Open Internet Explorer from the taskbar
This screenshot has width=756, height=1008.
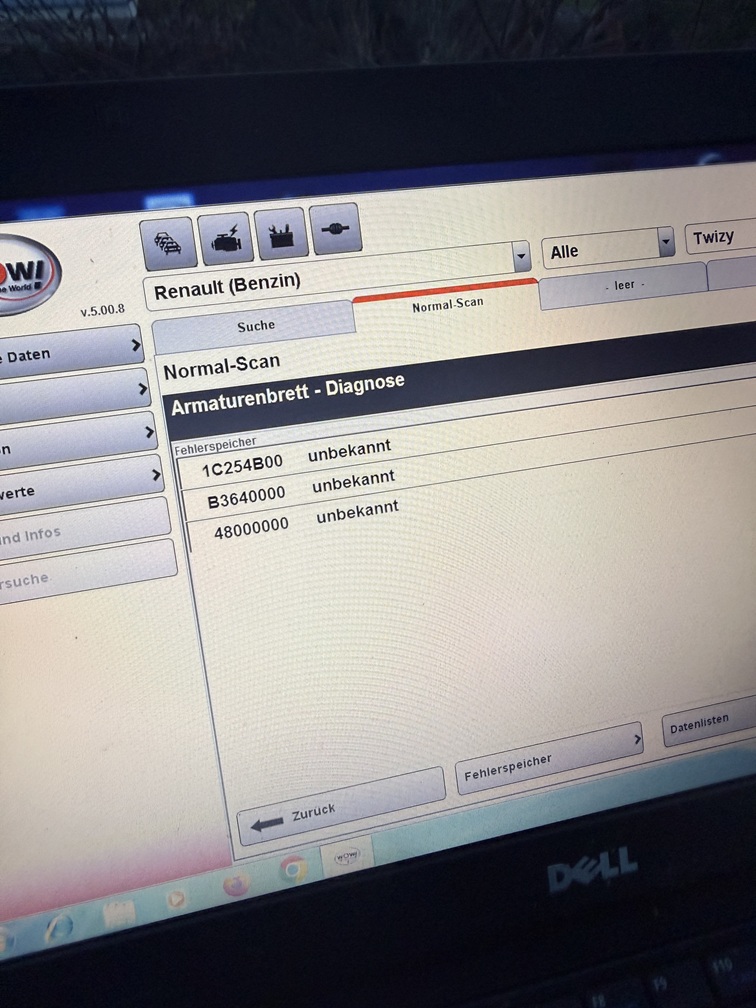coord(58,926)
